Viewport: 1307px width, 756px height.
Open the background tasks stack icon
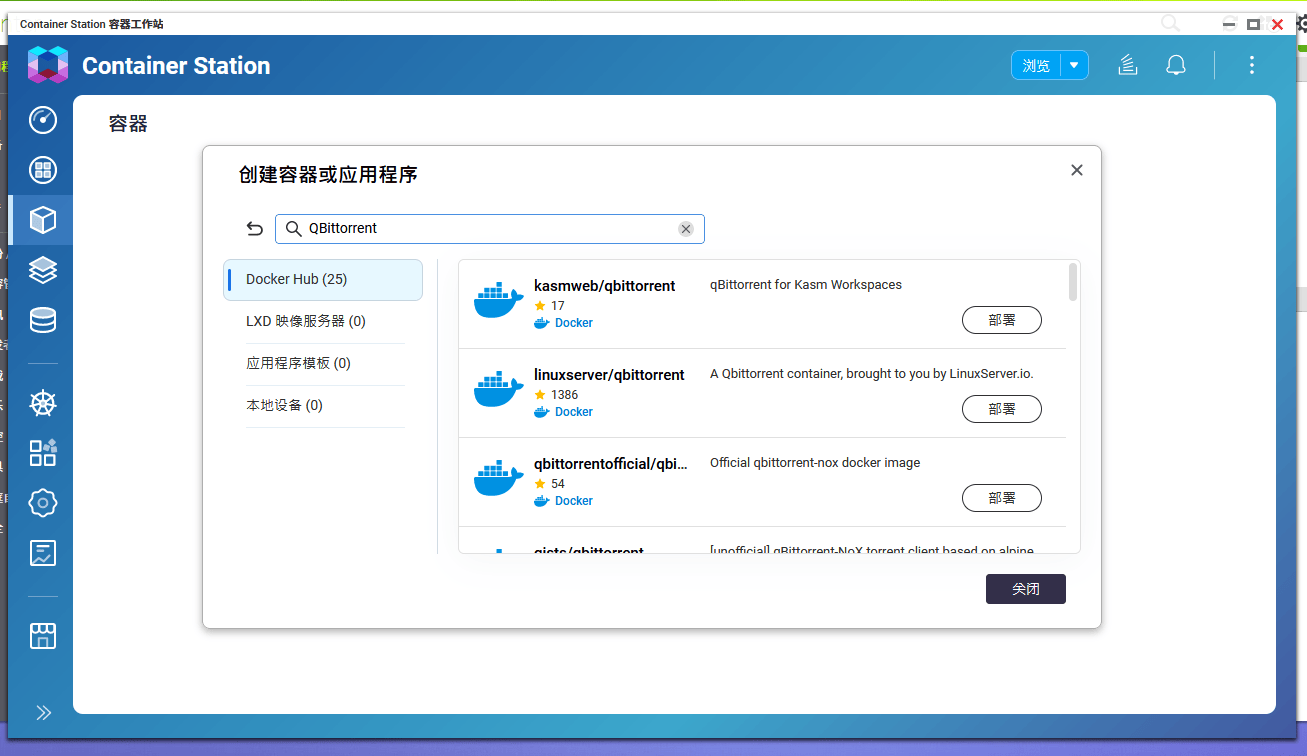click(x=1127, y=66)
